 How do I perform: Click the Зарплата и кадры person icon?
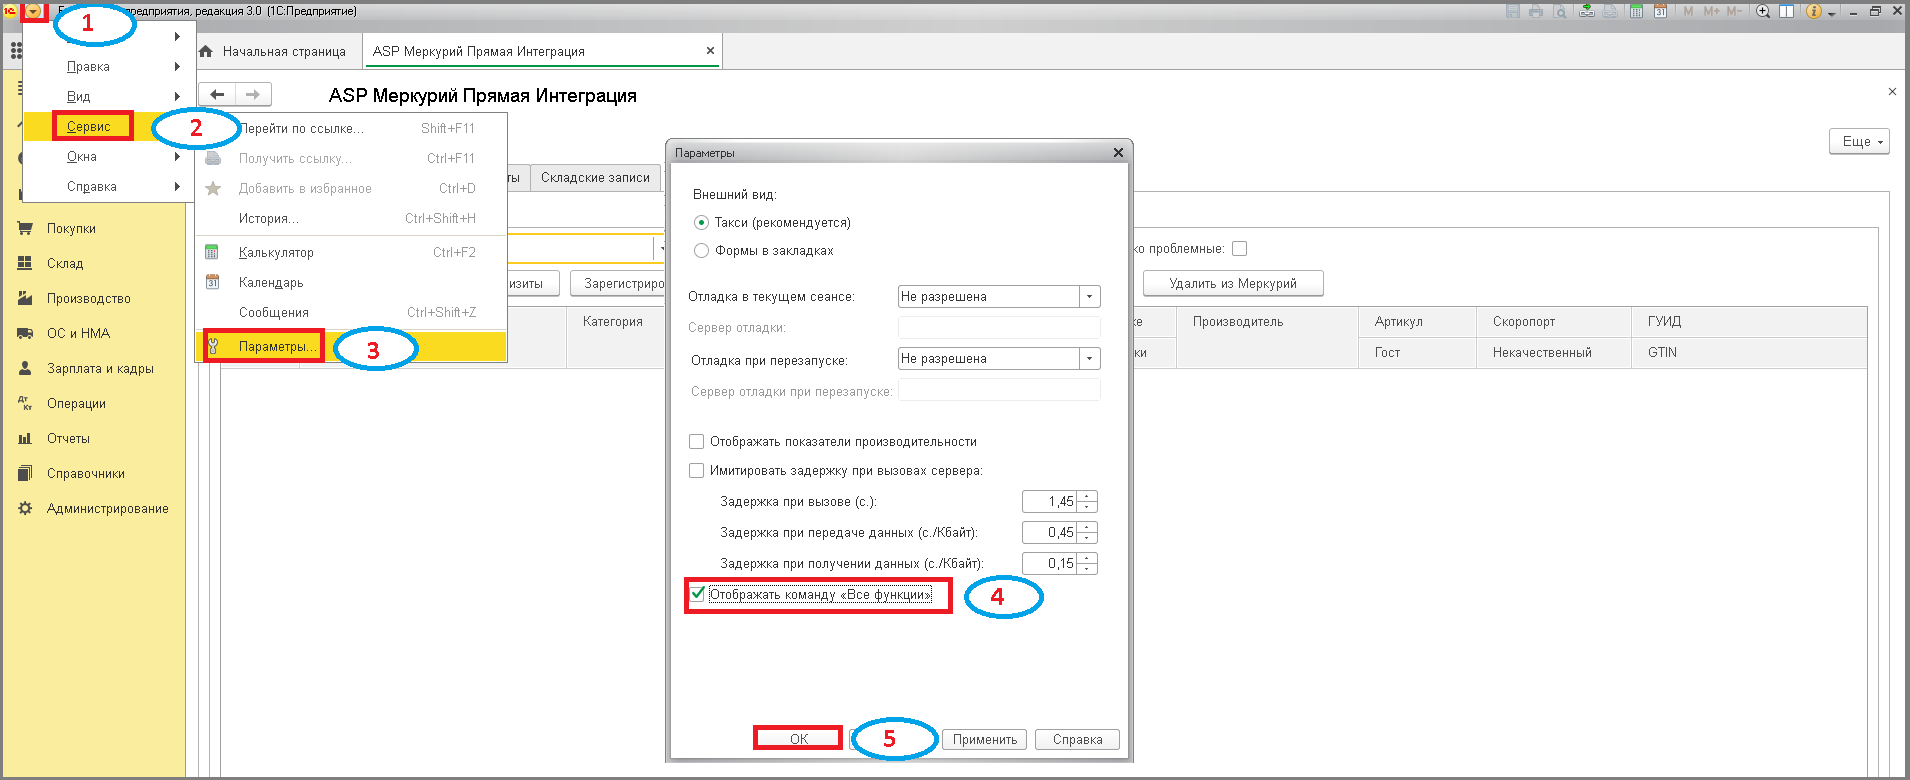(25, 368)
